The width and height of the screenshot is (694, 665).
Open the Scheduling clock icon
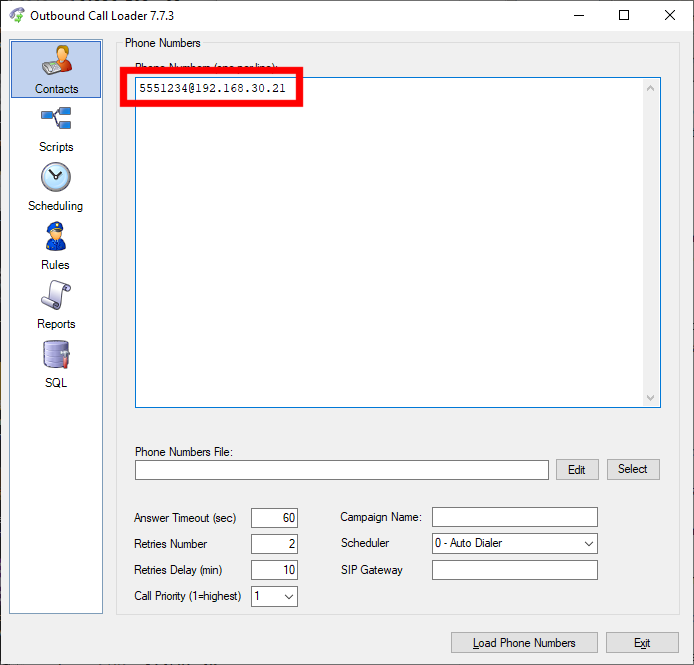(56, 179)
